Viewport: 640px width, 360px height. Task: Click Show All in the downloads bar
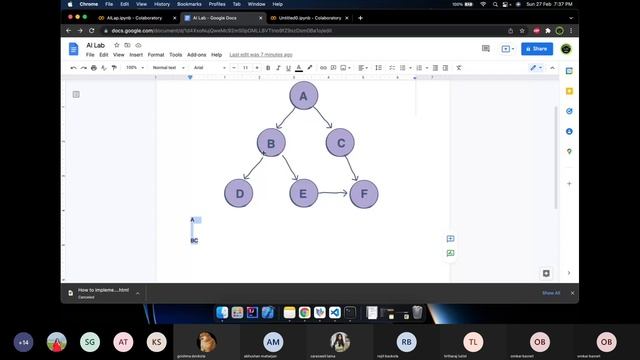pyautogui.click(x=551, y=293)
